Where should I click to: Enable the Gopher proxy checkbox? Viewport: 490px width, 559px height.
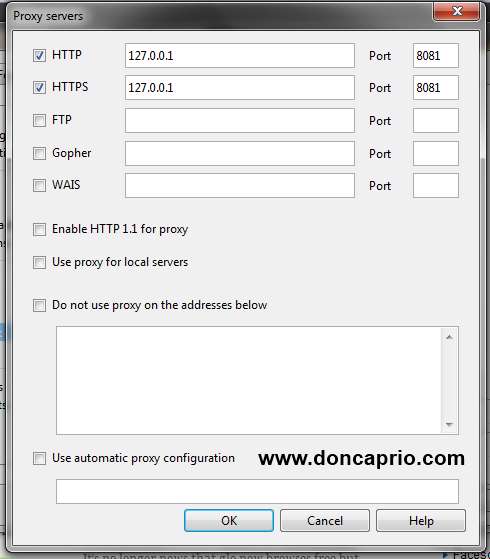click(x=39, y=153)
